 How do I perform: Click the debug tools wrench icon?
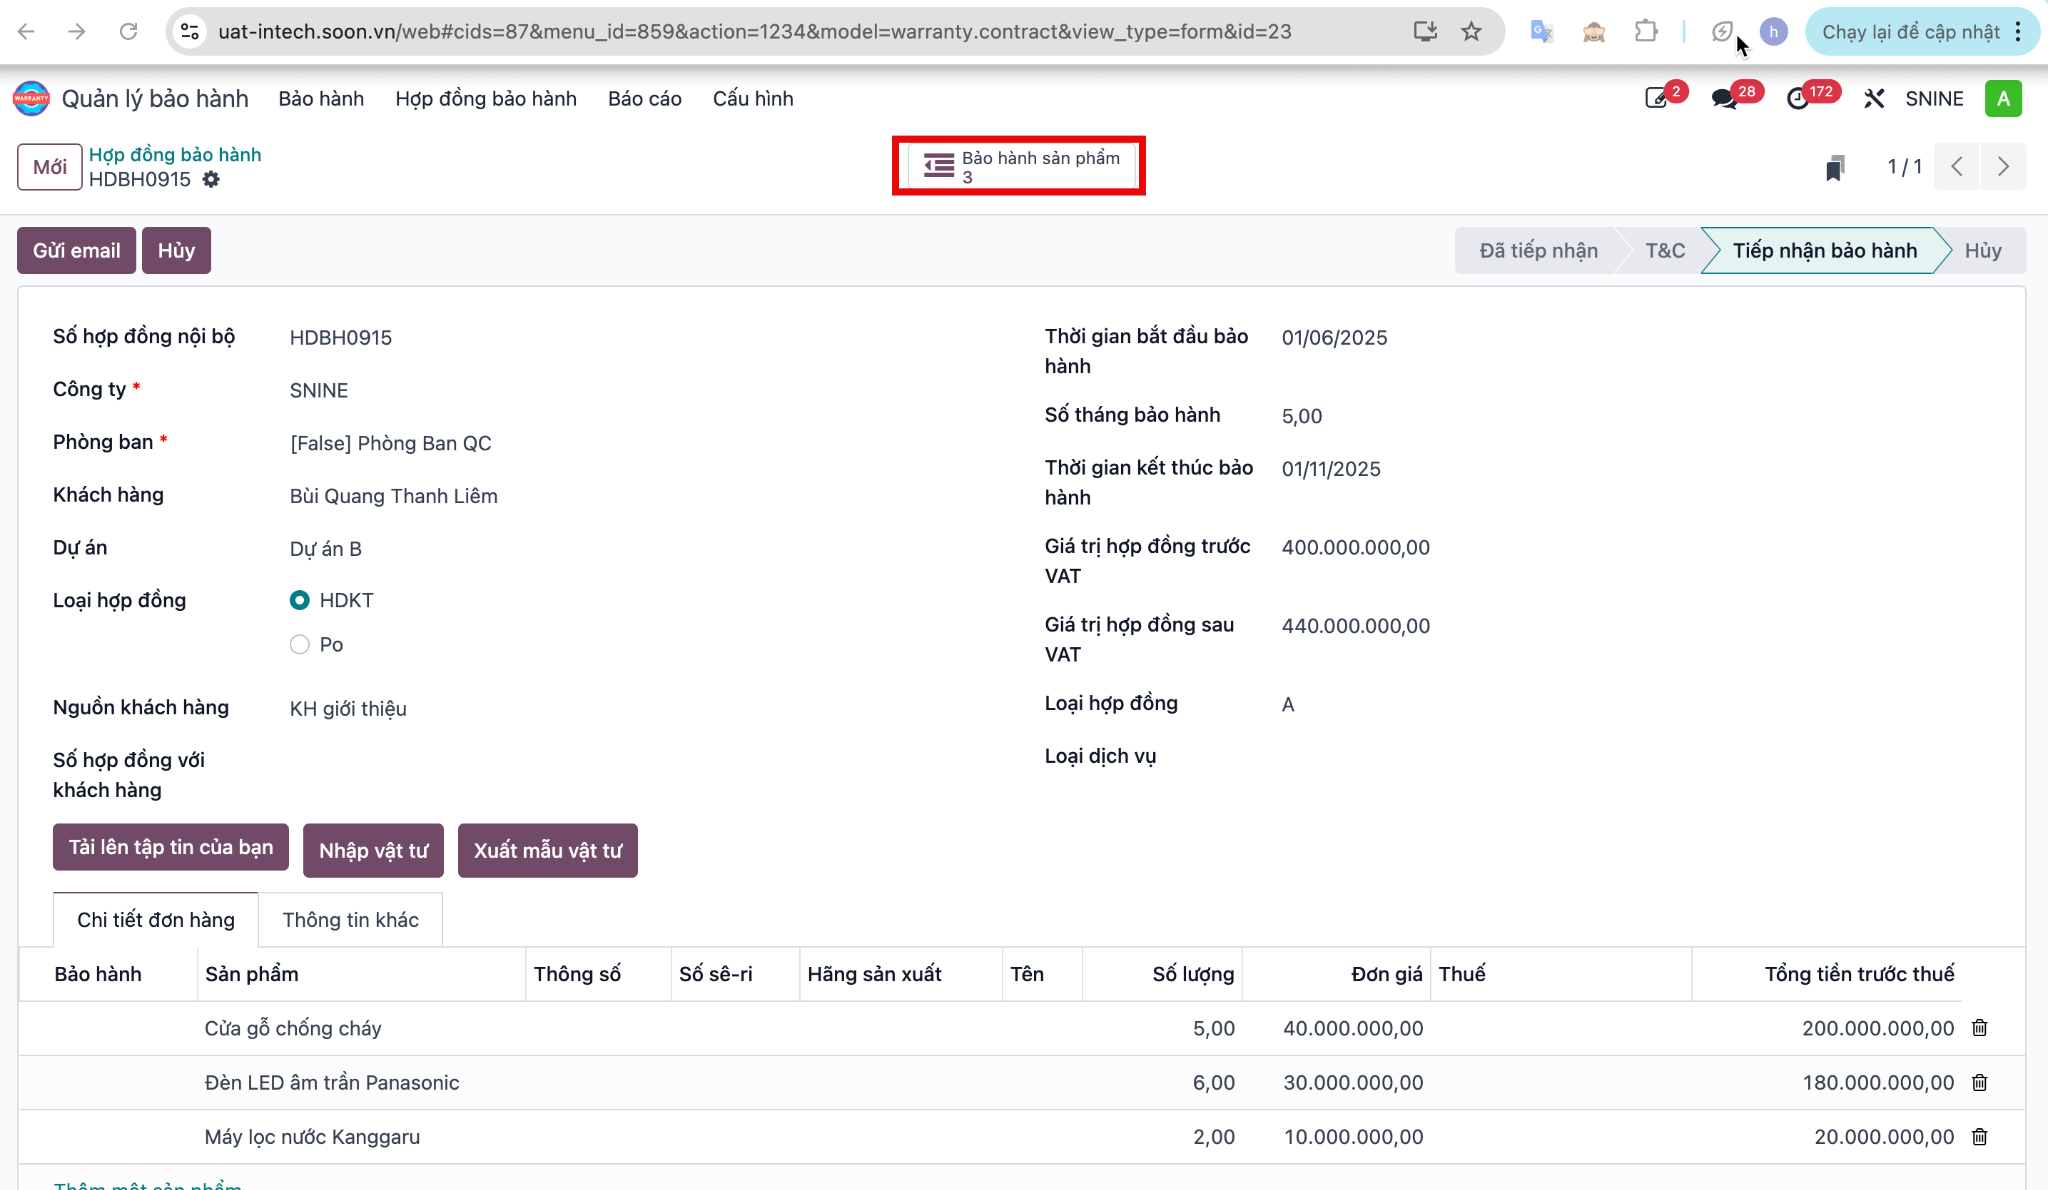[1874, 98]
